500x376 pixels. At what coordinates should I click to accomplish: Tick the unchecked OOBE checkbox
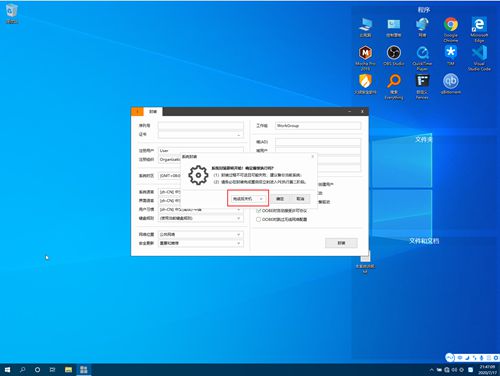(258, 219)
